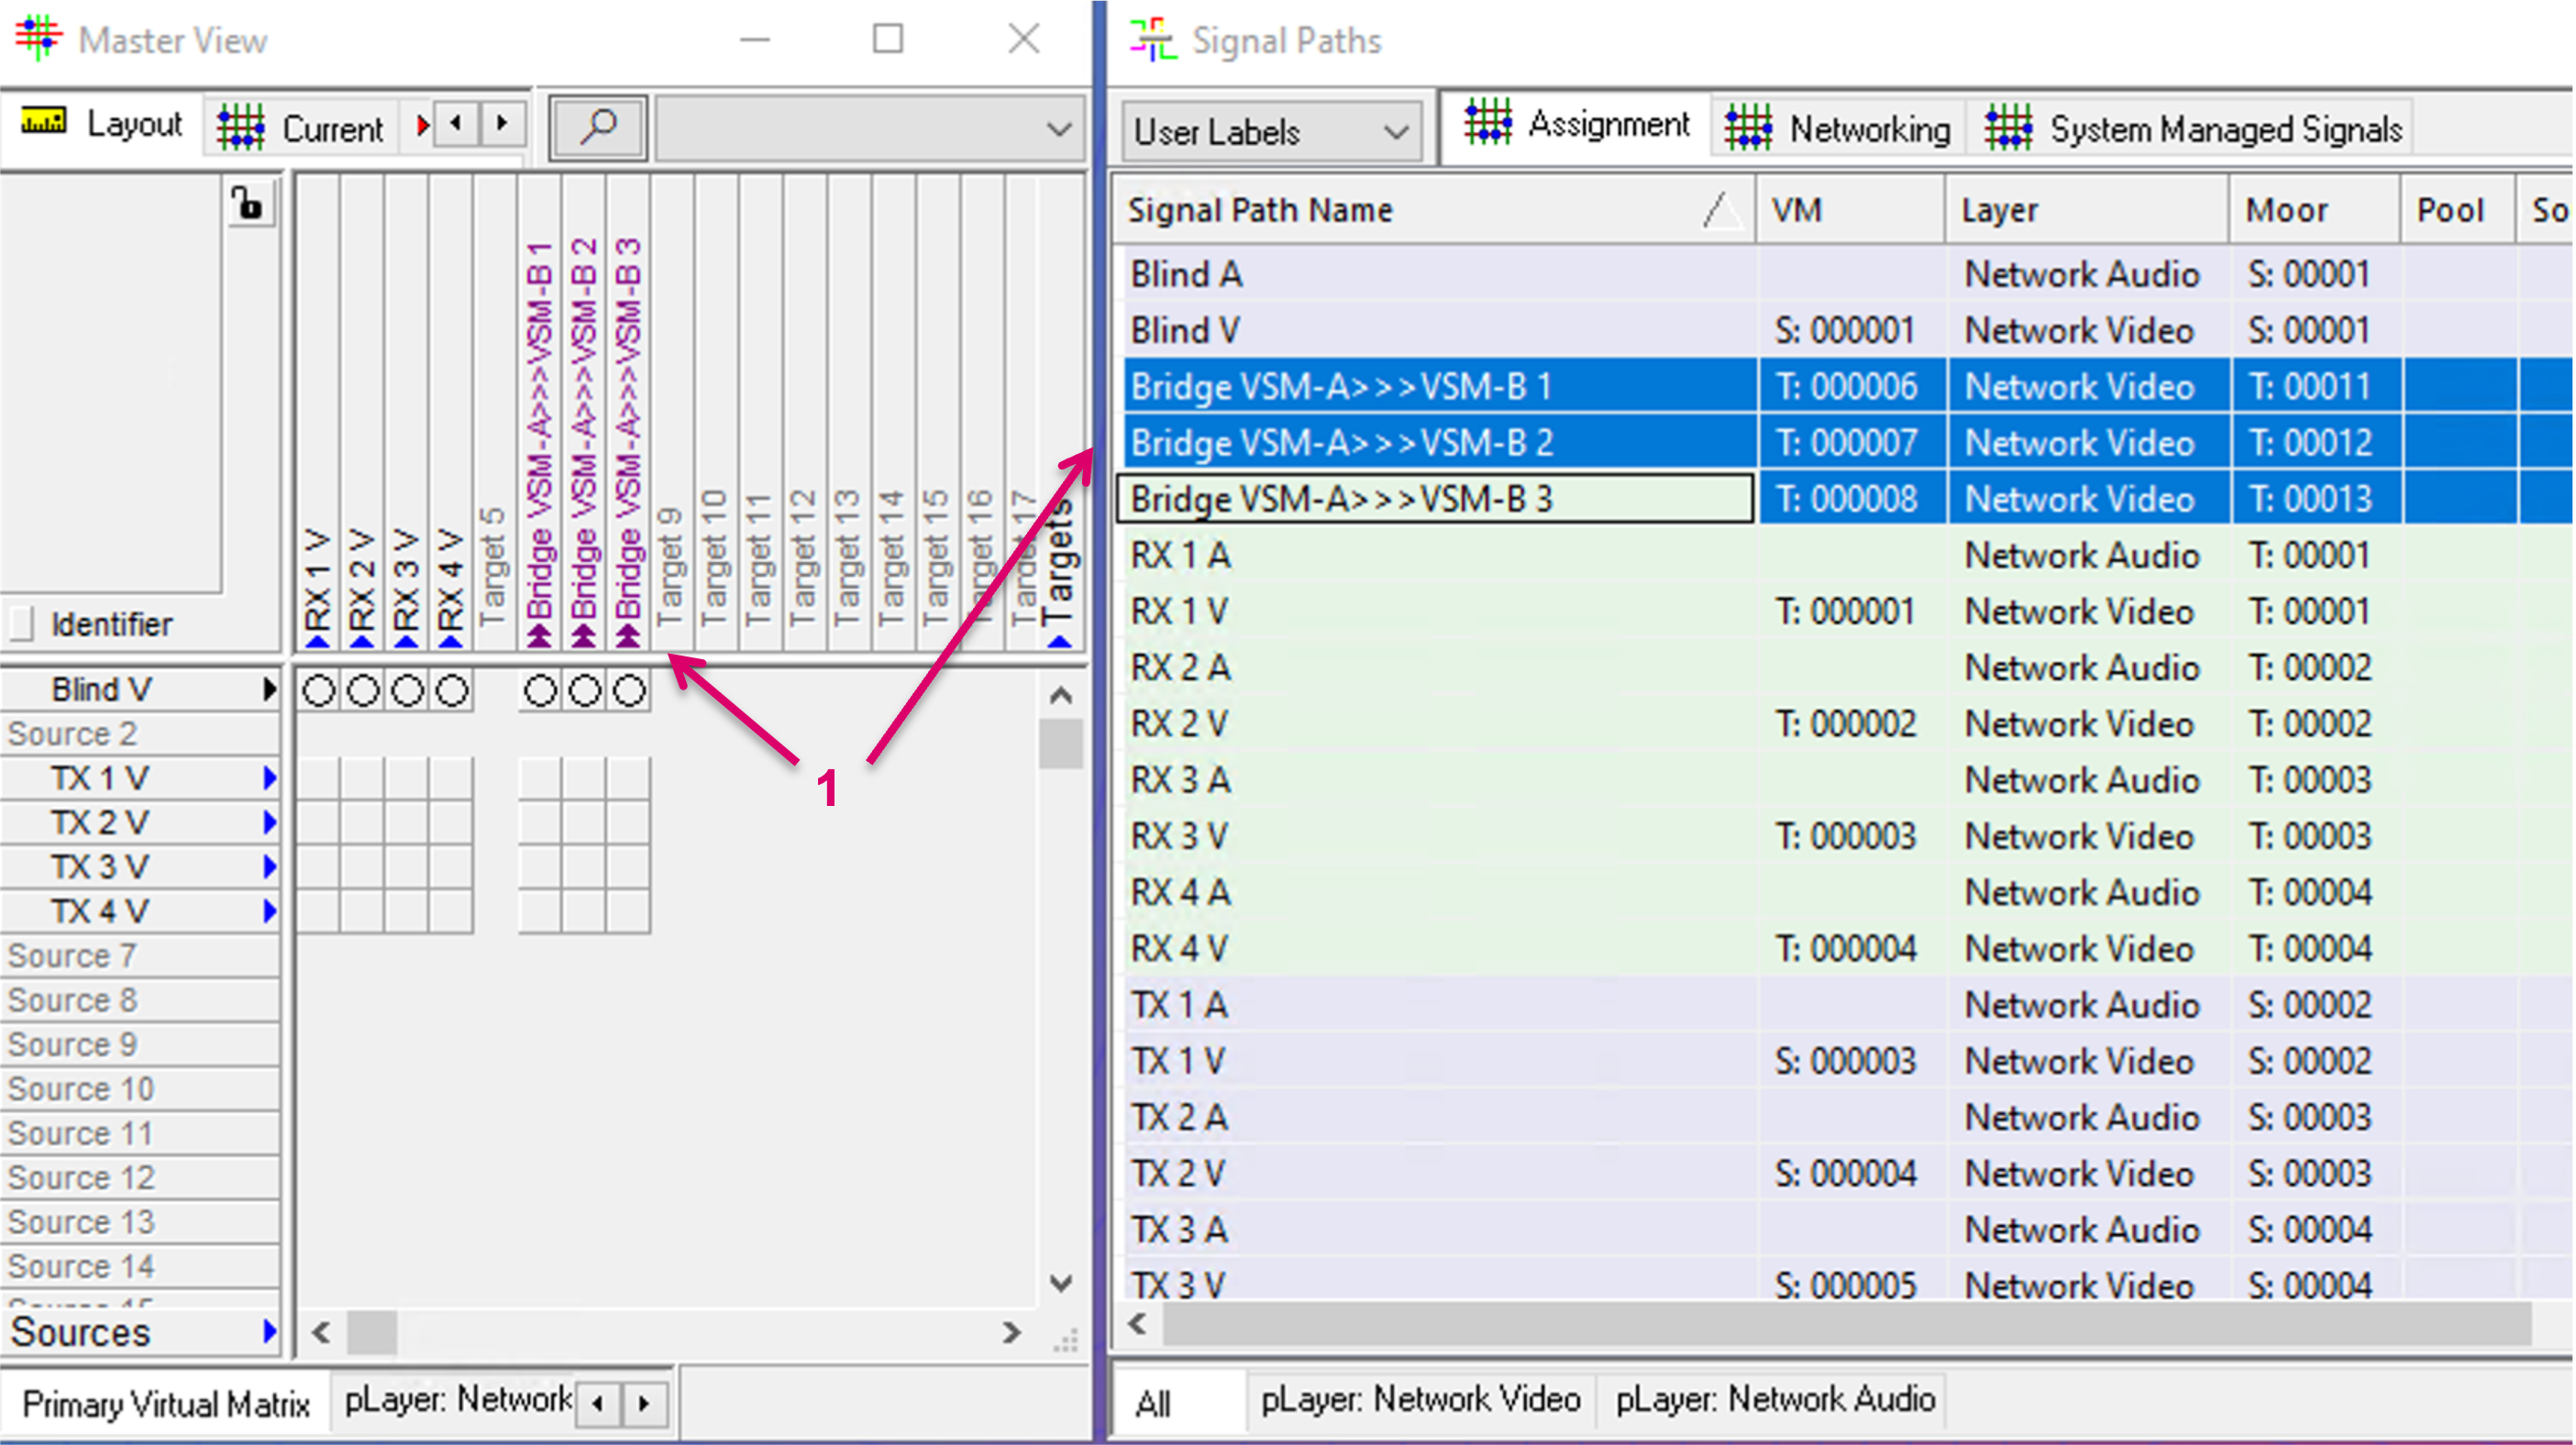Click the red right-arrow marker icon
The width and height of the screenshot is (2576, 1445).
pos(423,125)
